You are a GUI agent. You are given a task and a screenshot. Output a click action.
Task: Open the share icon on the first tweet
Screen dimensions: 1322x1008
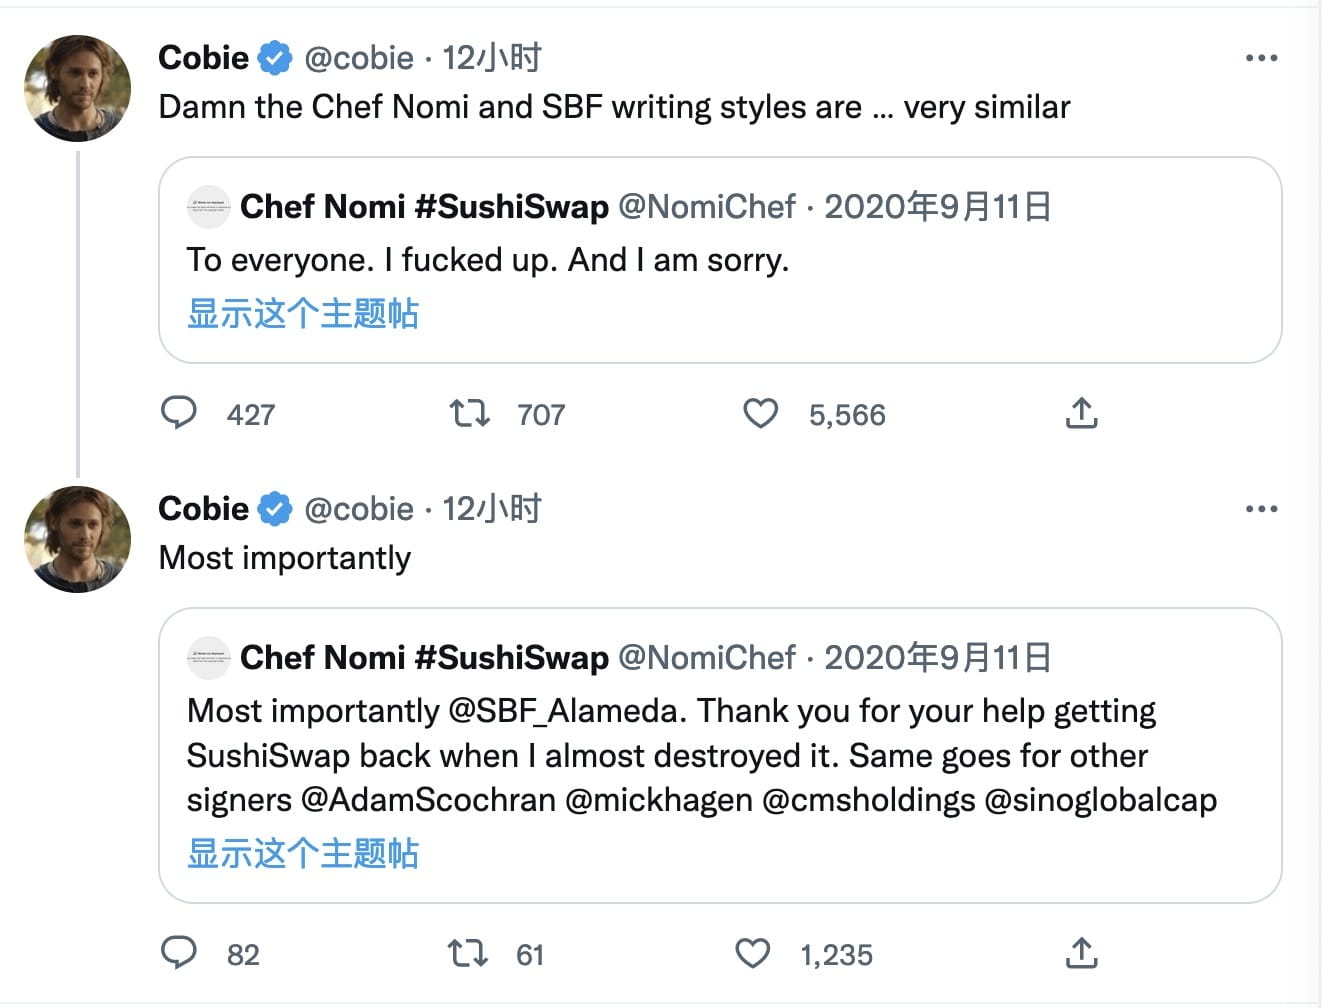tap(1081, 413)
